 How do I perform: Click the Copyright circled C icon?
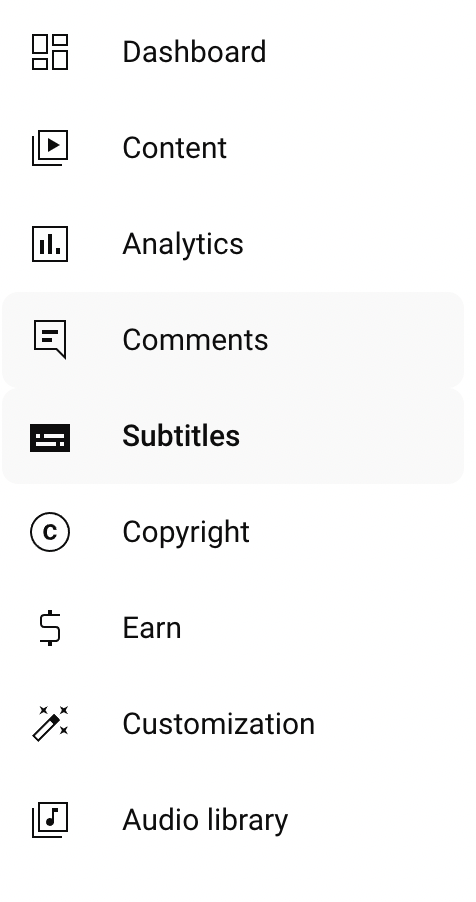tap(50, 532)
